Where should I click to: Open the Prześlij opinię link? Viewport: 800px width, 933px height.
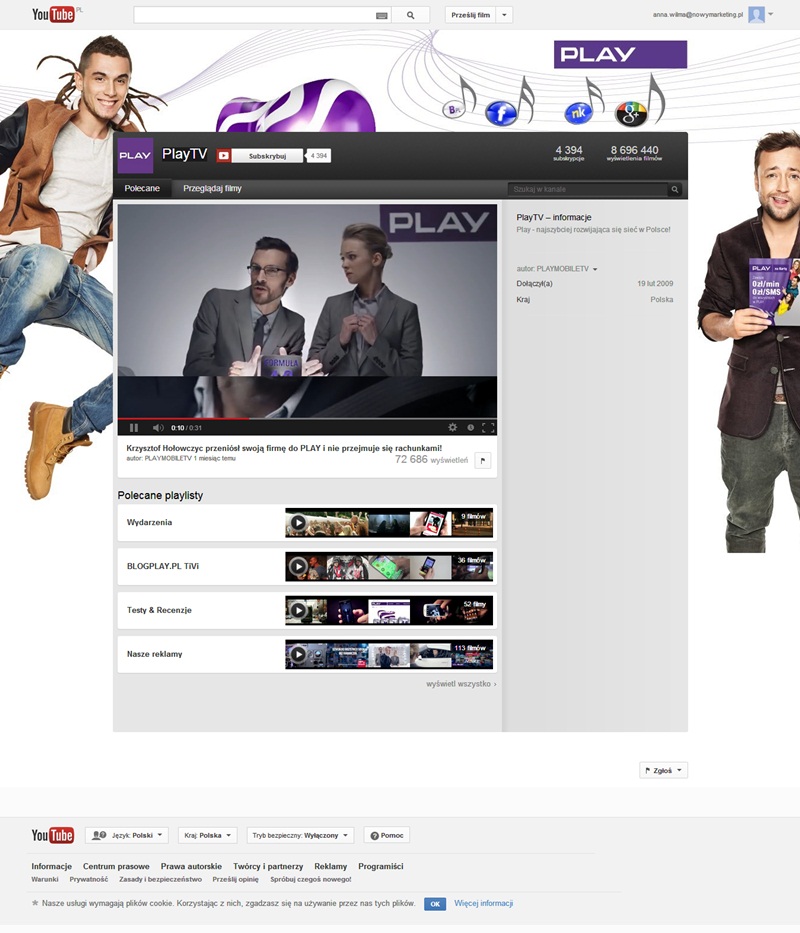click(236, 879)
